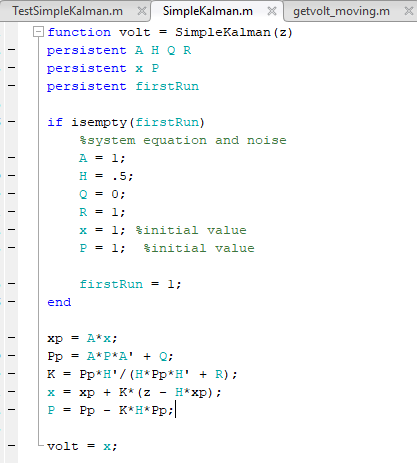
Task: Set breakpoint on 'firstRun = 1;' line
Action: point(12,284)
